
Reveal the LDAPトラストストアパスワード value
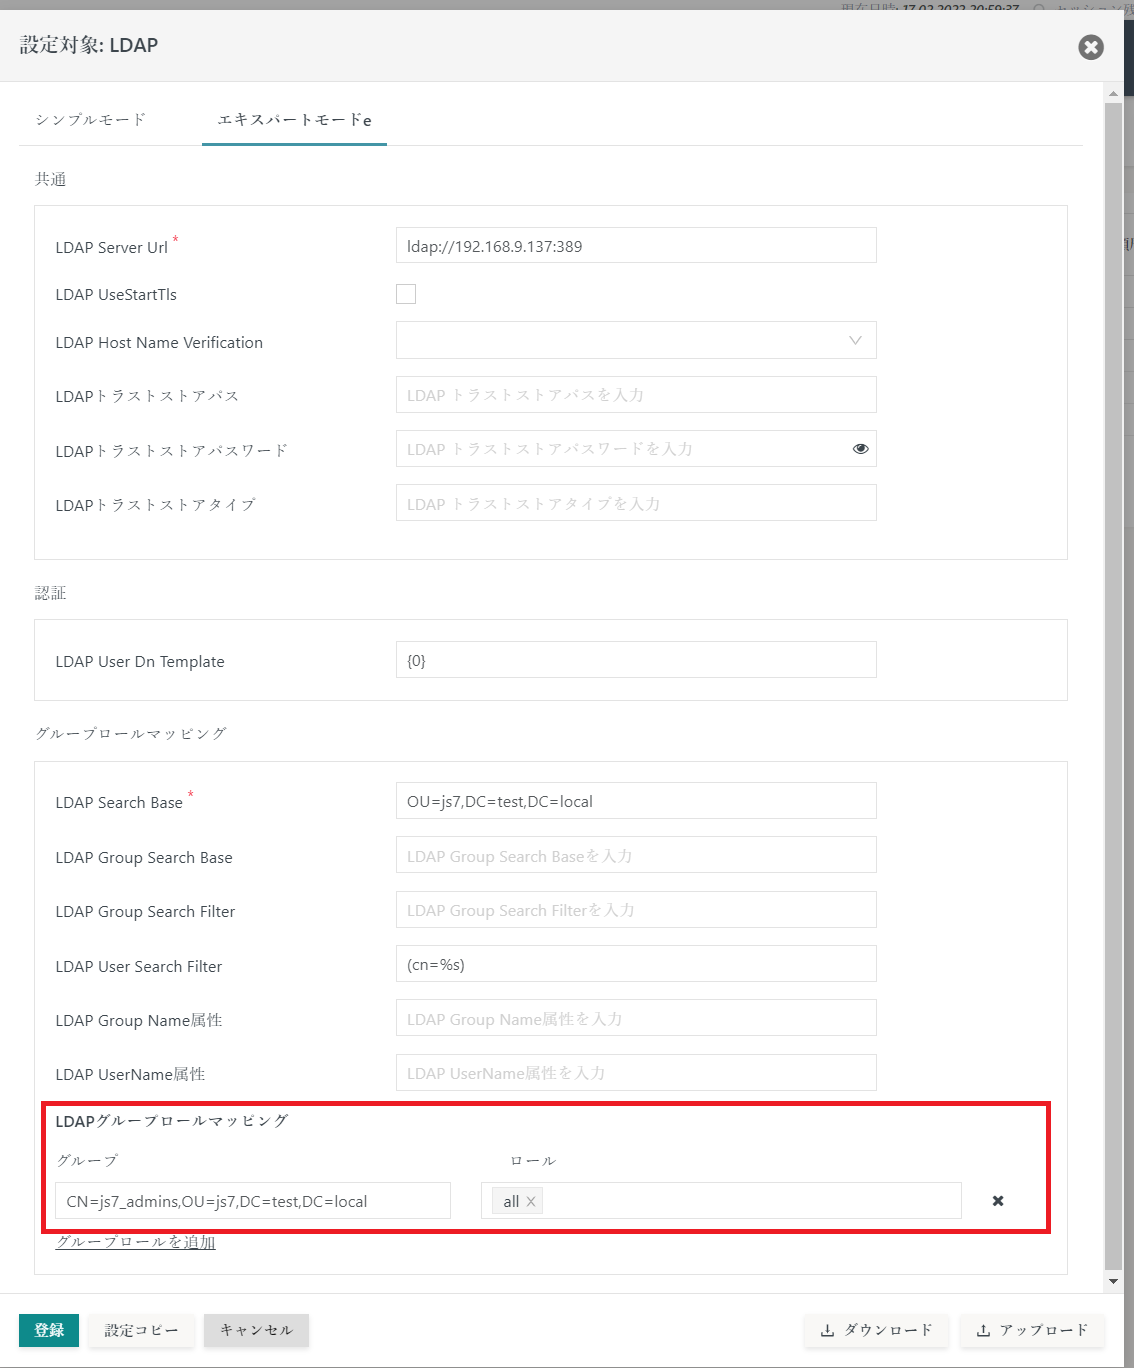[860, 448]
